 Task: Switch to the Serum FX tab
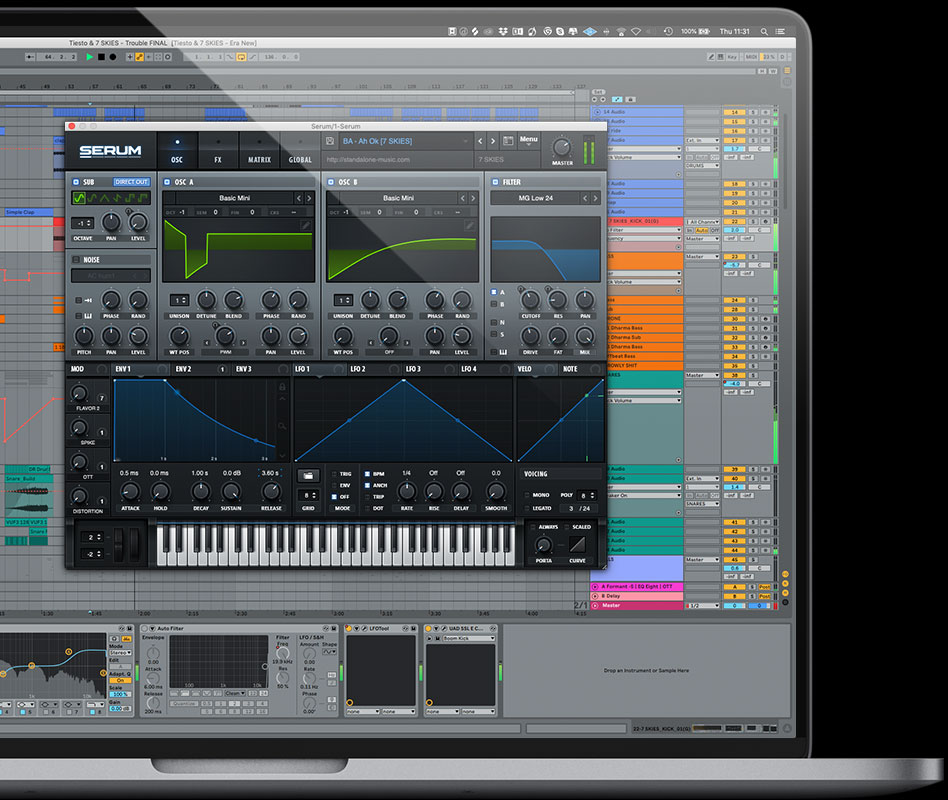[x=218, y=151]
